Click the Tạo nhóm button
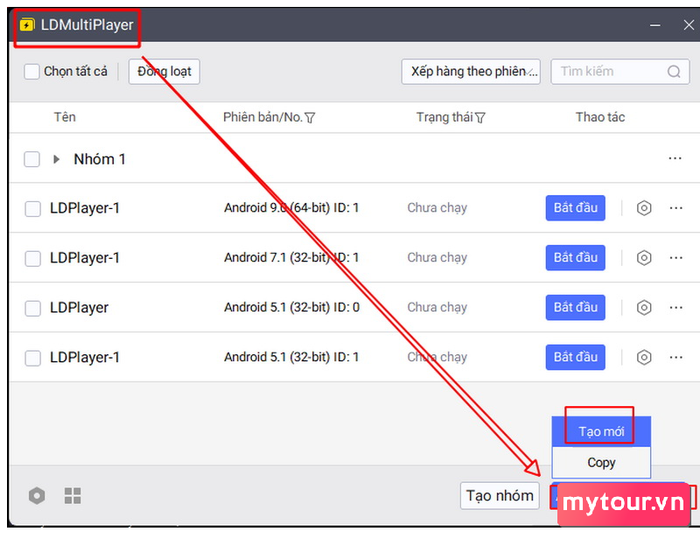Screen dimensions: 700x538 click(500, 496)
